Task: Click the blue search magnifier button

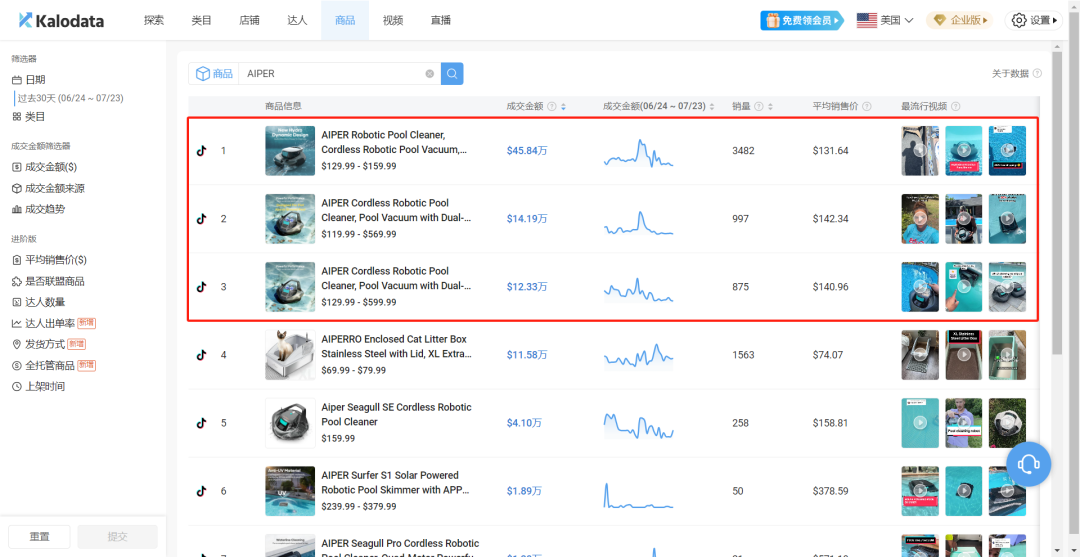Action: [x=452, y=74]
